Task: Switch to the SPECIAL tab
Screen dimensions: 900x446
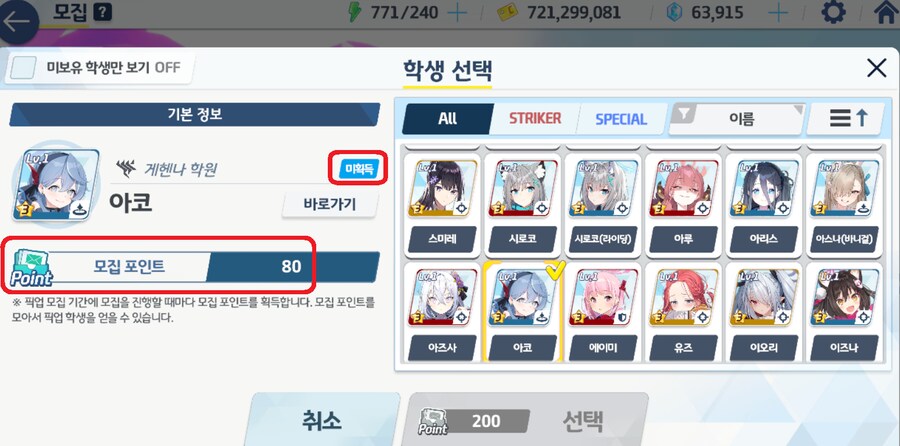Action: click(x=621, y=119)
